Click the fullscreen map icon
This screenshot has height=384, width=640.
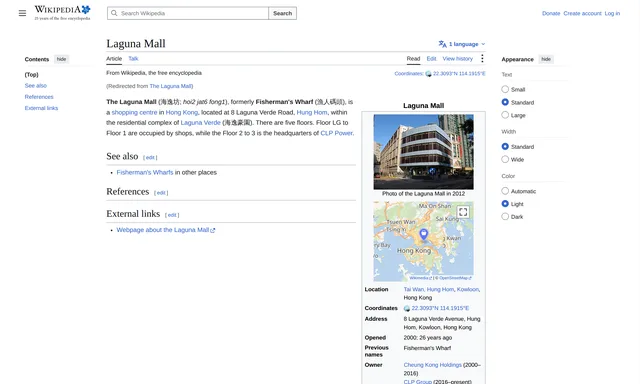pyautogui.click(x=463, y=212)
